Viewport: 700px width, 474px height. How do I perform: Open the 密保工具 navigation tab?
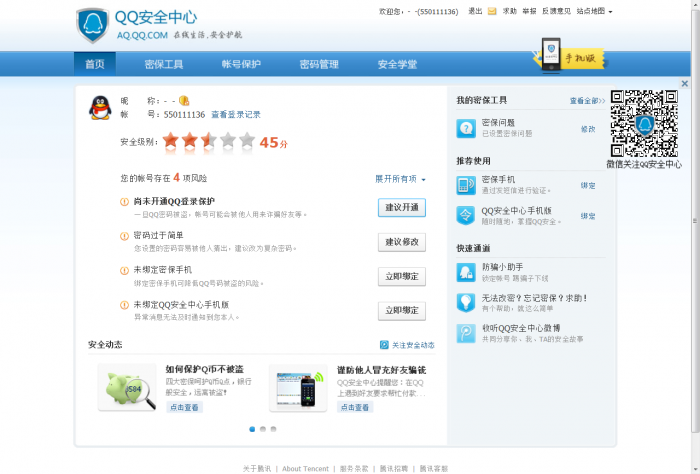tap(164, 64)
